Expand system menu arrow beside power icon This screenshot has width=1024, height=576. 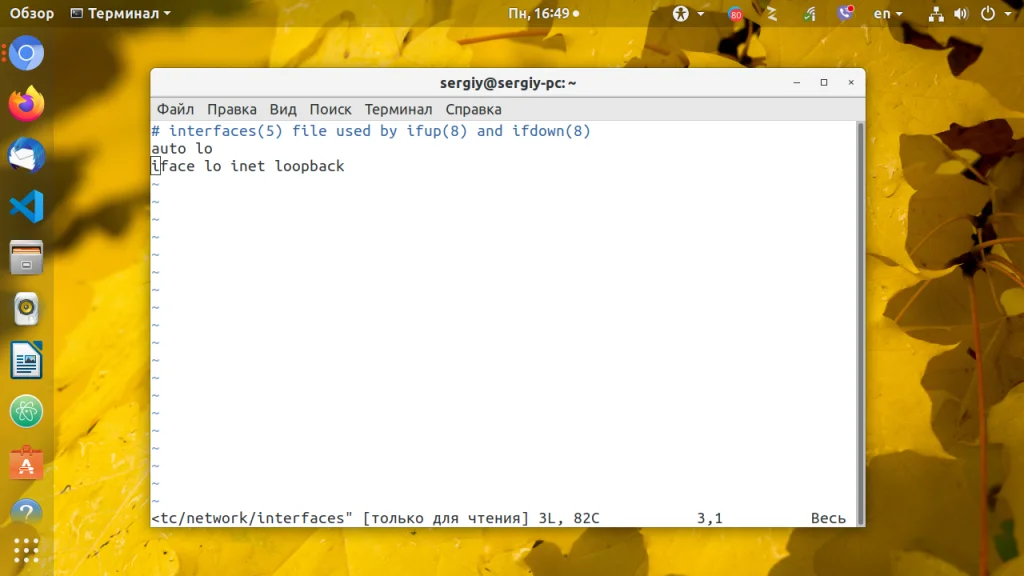pyautogui.click(x=1008, y=14)
